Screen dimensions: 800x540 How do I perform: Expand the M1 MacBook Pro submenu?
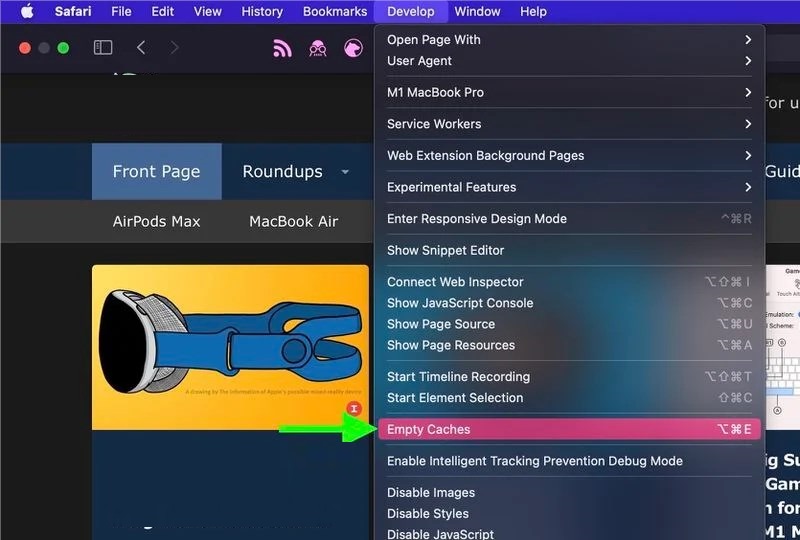pyautogui.click(x=569, y=92)
